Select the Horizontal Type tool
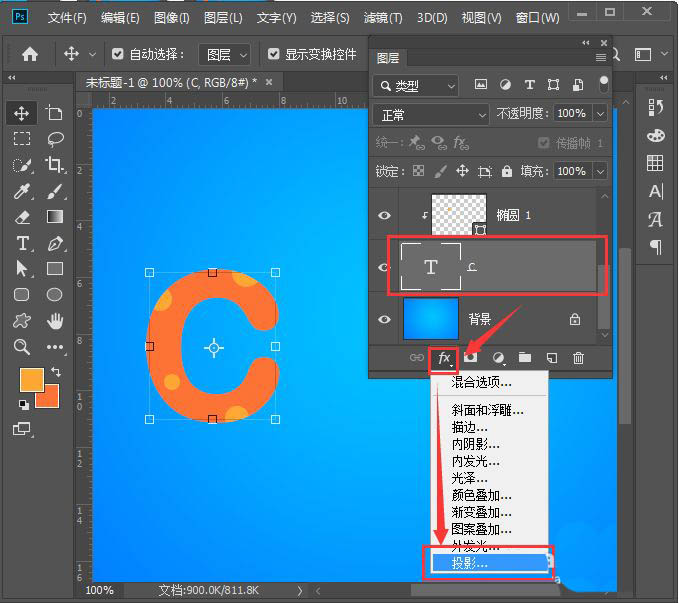The image size is (679, 603). point(23,243)
